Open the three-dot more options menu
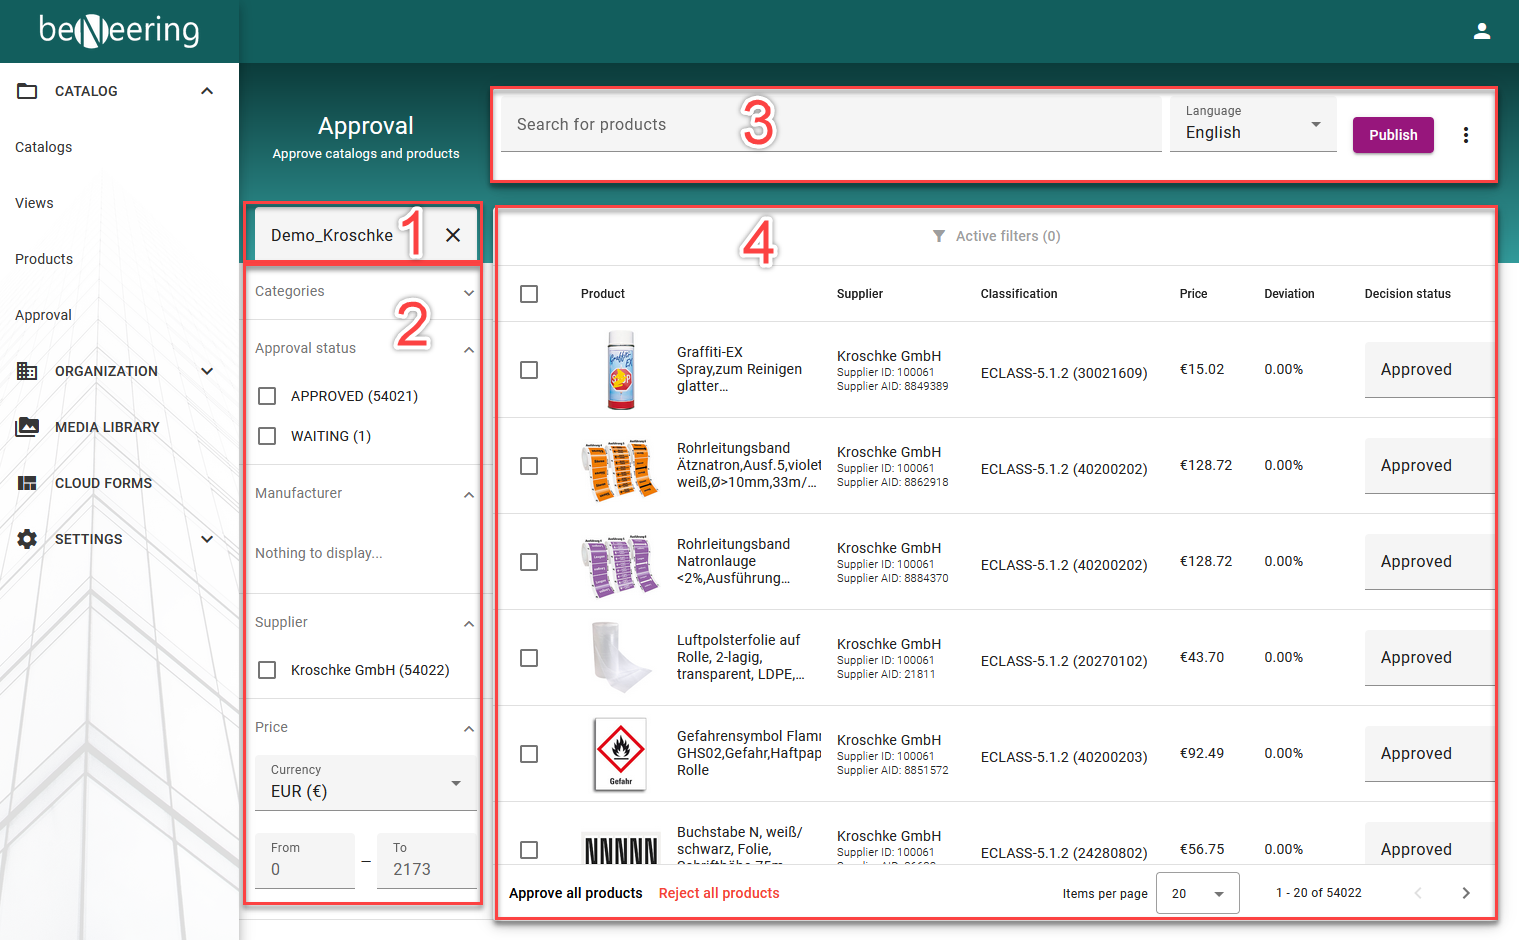The image size is (1519, 940). [x=1466, y=135]
